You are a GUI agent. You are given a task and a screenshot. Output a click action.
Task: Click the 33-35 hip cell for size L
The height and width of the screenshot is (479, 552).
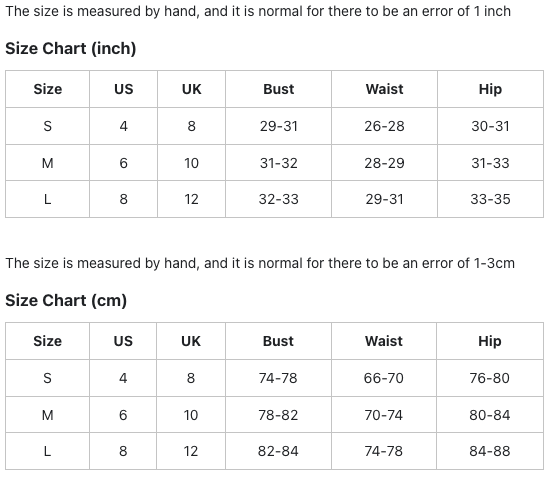[x=490, y=199]
